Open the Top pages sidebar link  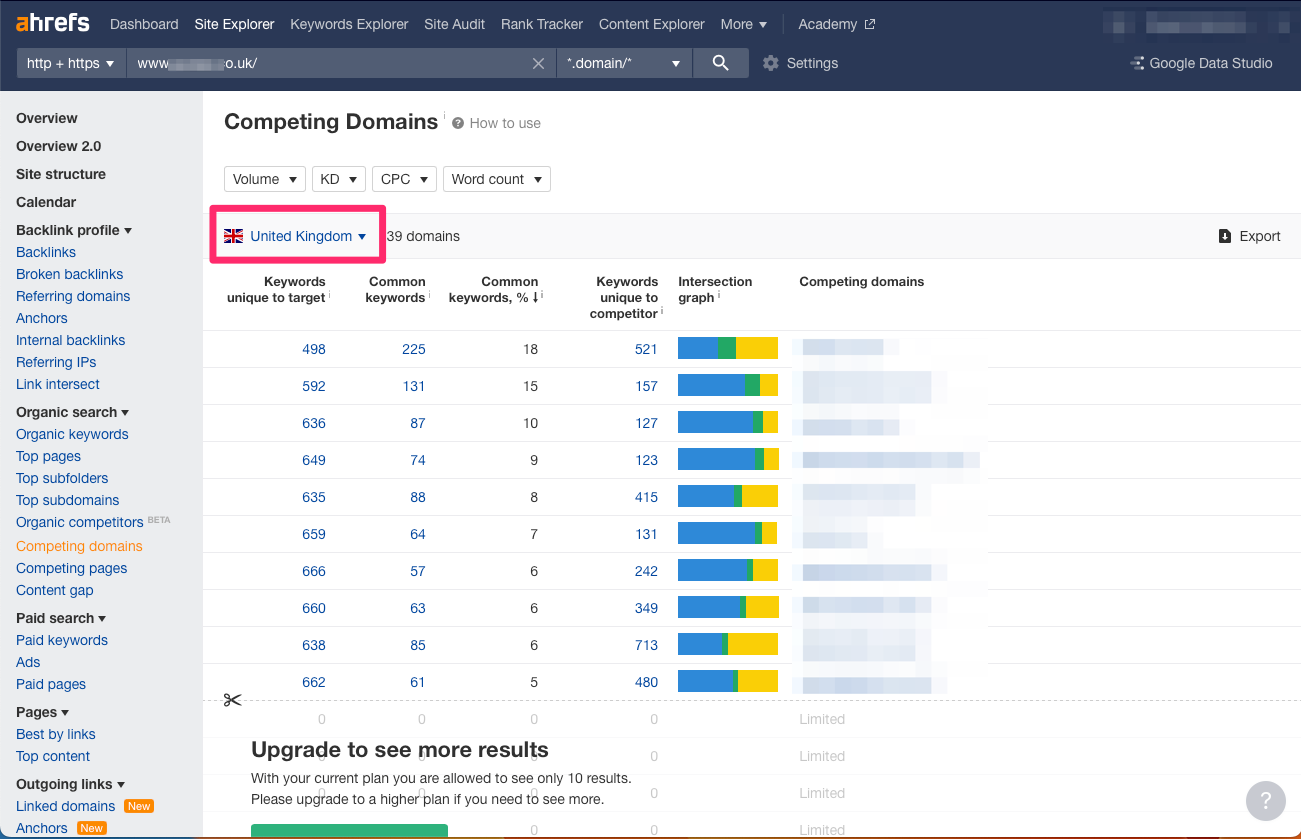48,456
